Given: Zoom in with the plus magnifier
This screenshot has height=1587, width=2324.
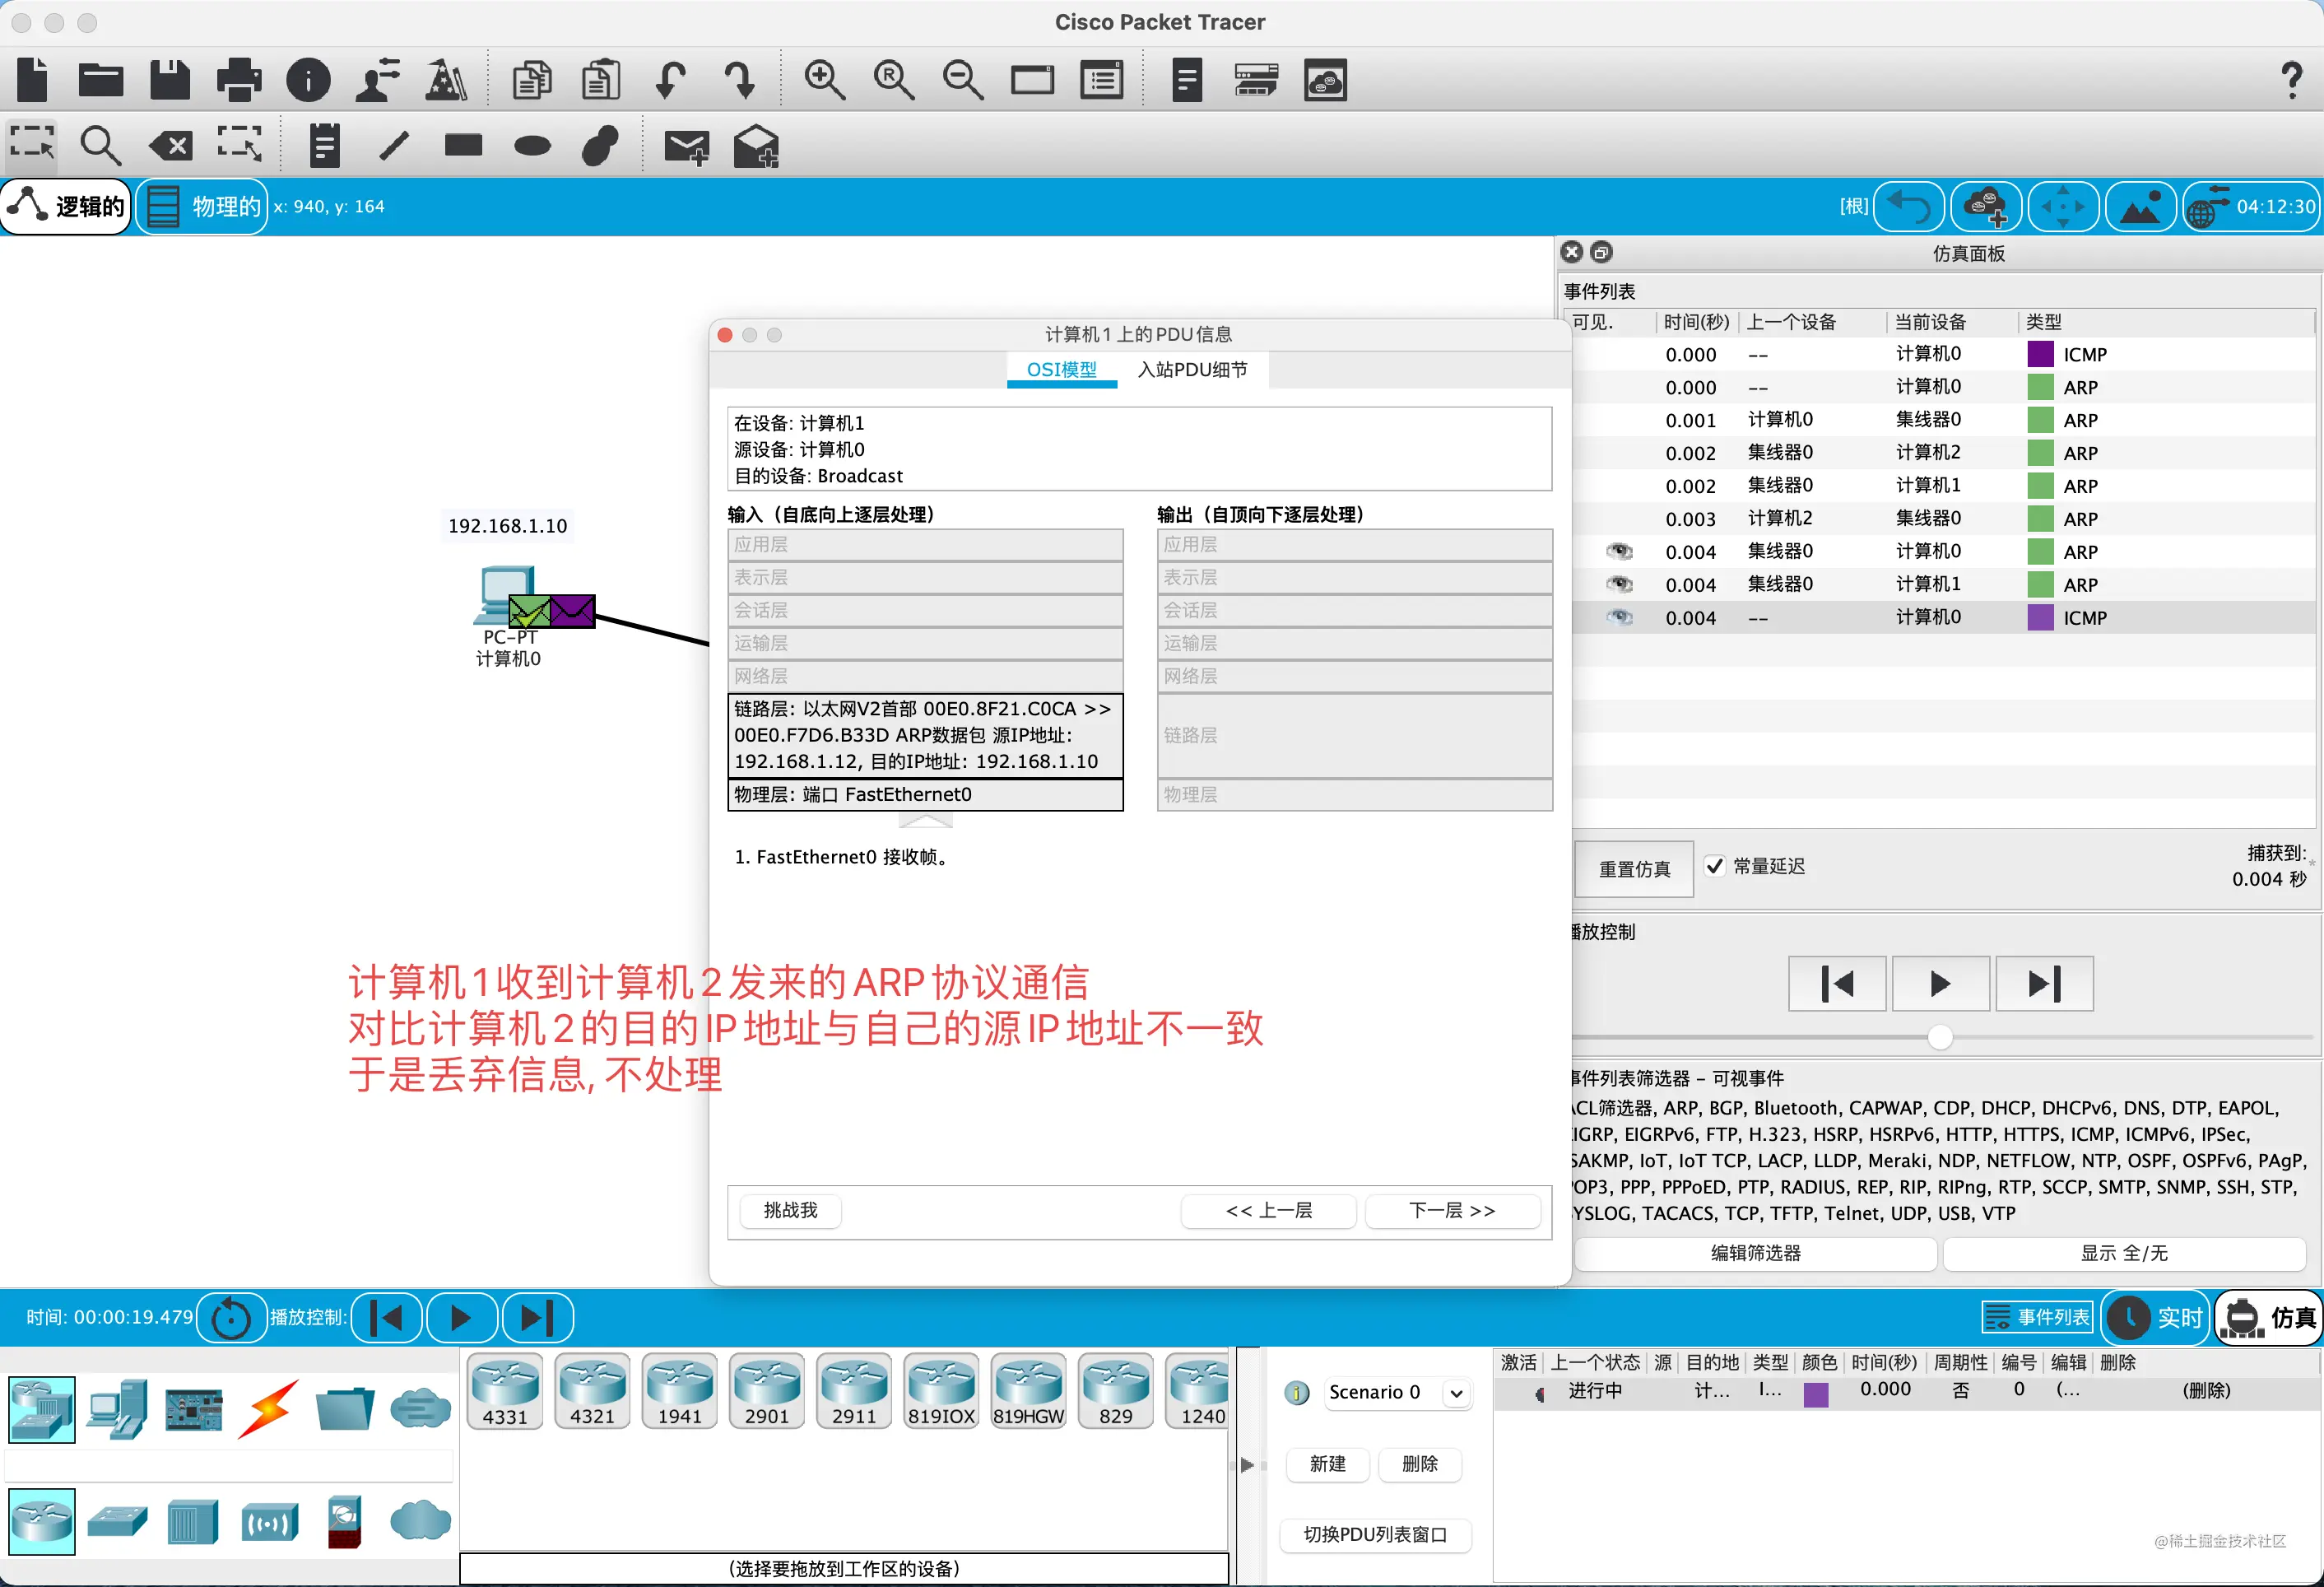Looking at the screenshot, I should [x=825, y=80].
